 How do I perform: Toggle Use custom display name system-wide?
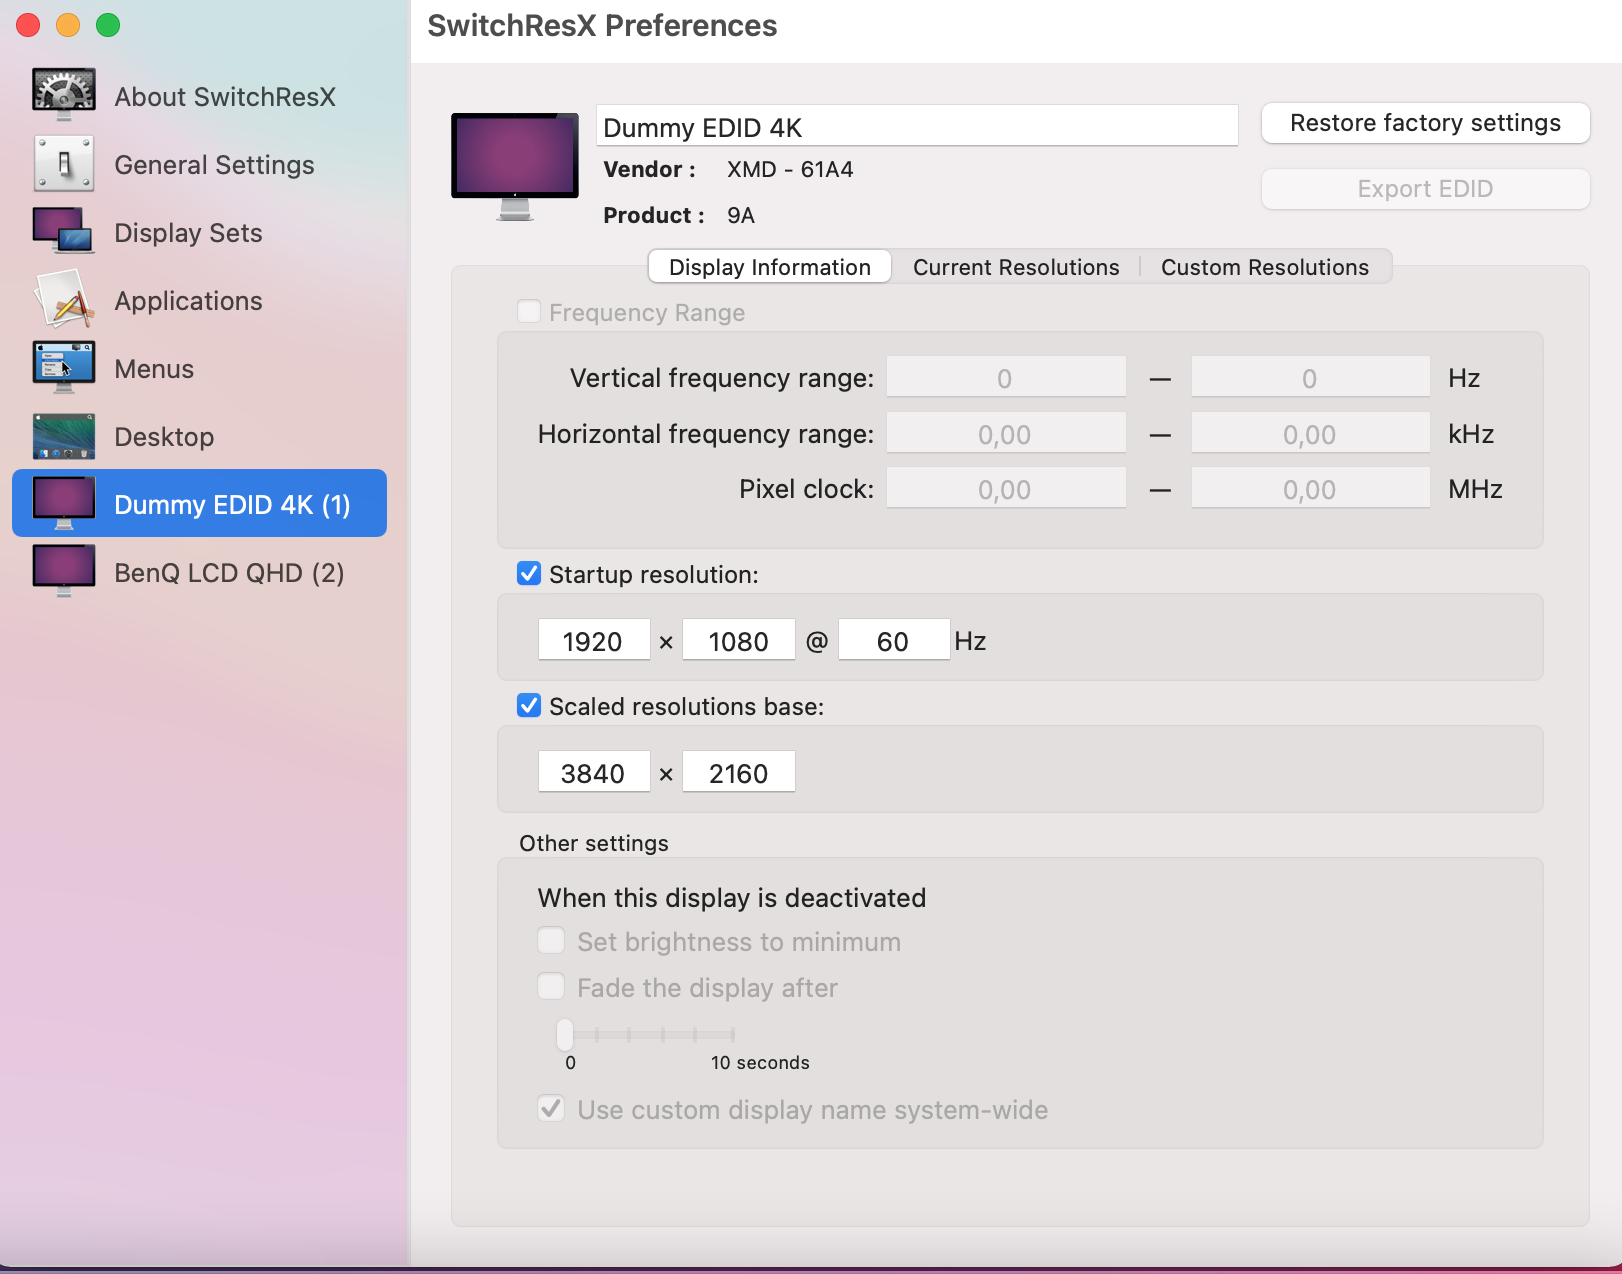pos(551,1109)
